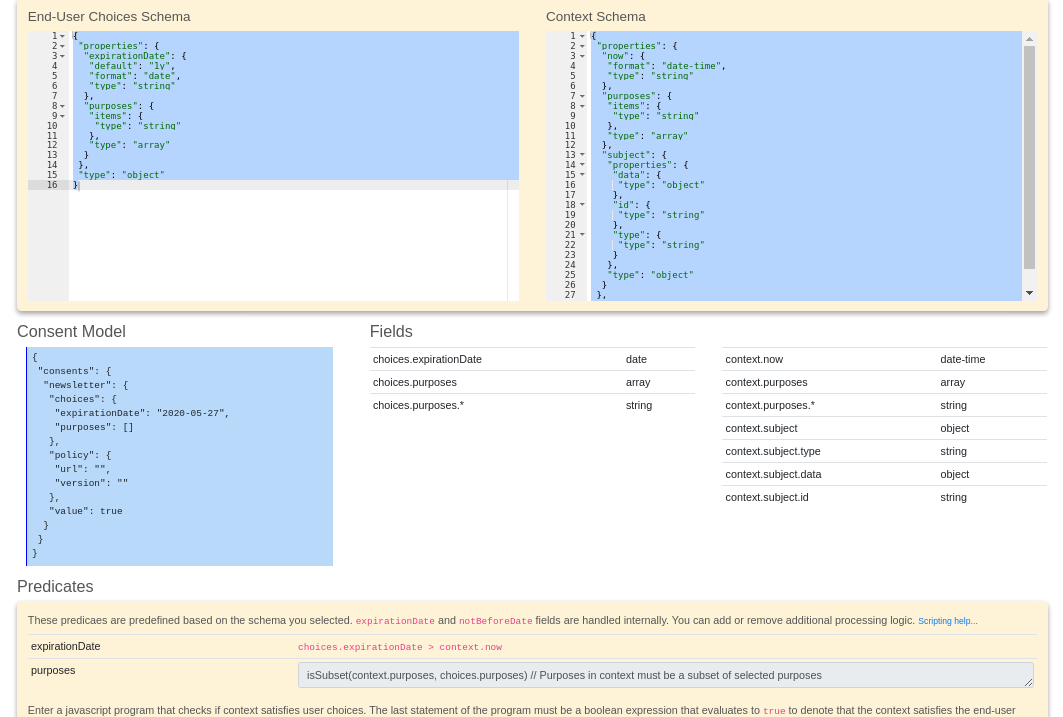Collapse line 1 fold in End-User Choices Schema

[x=62, y=36]
